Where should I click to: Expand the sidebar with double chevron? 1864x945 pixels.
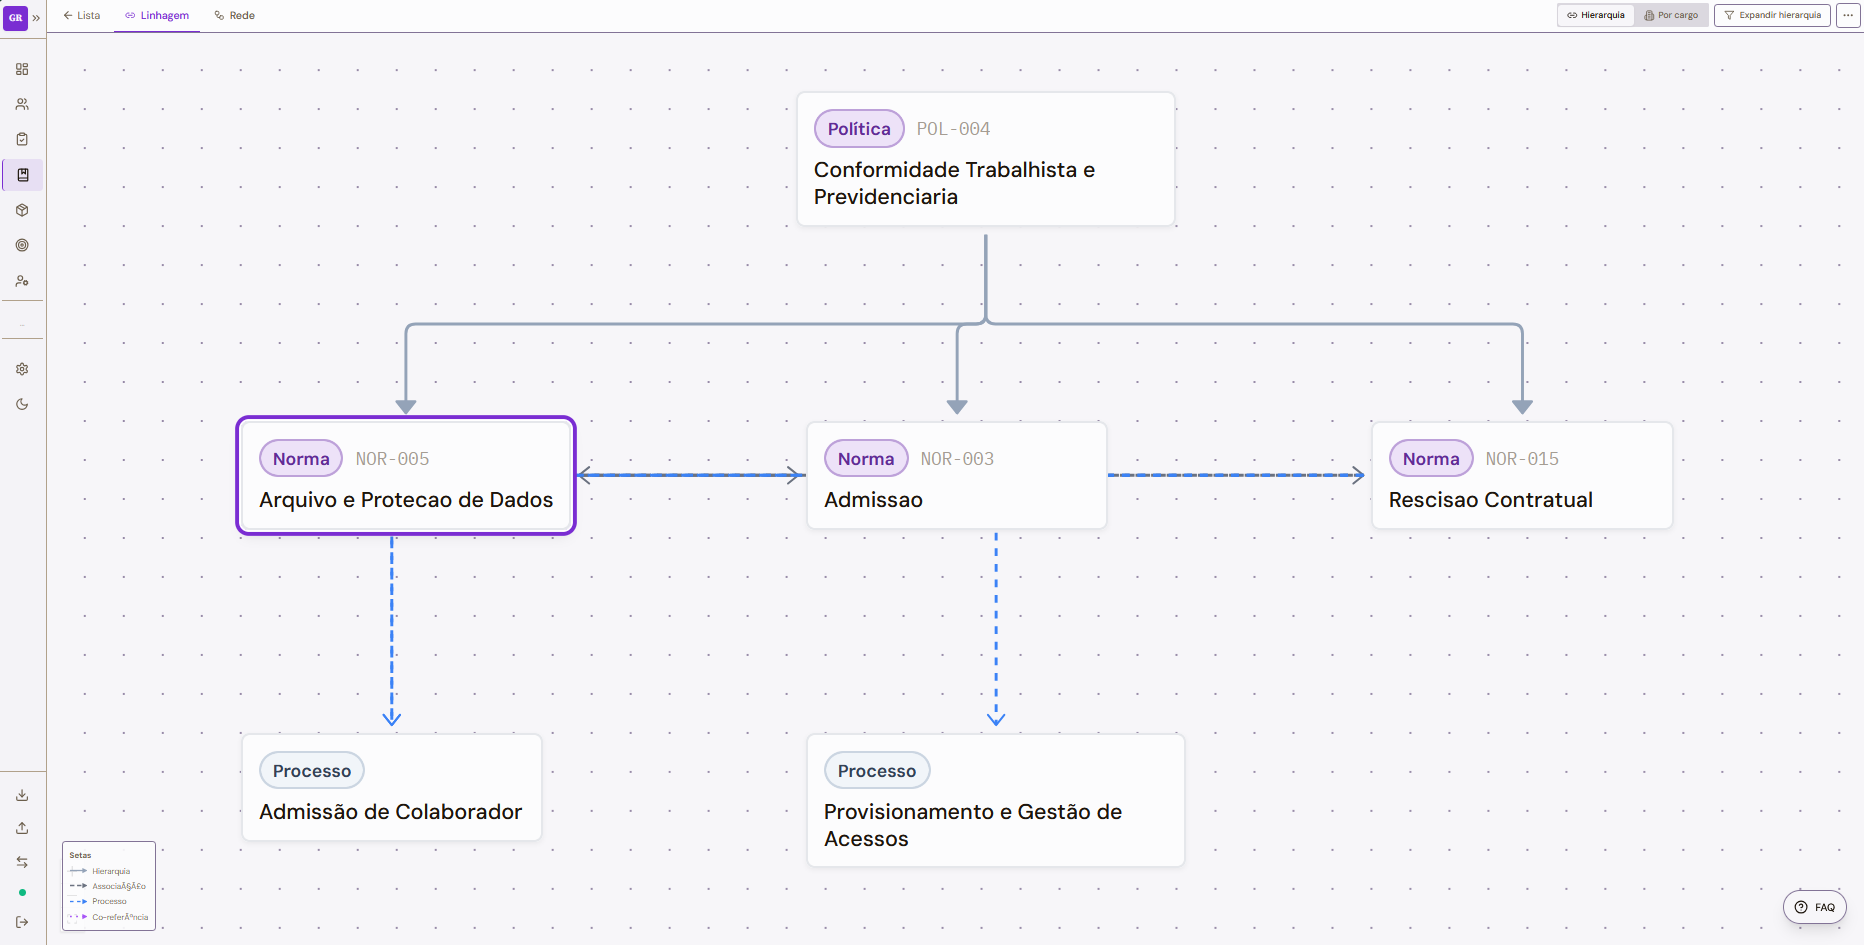(37, 18)
